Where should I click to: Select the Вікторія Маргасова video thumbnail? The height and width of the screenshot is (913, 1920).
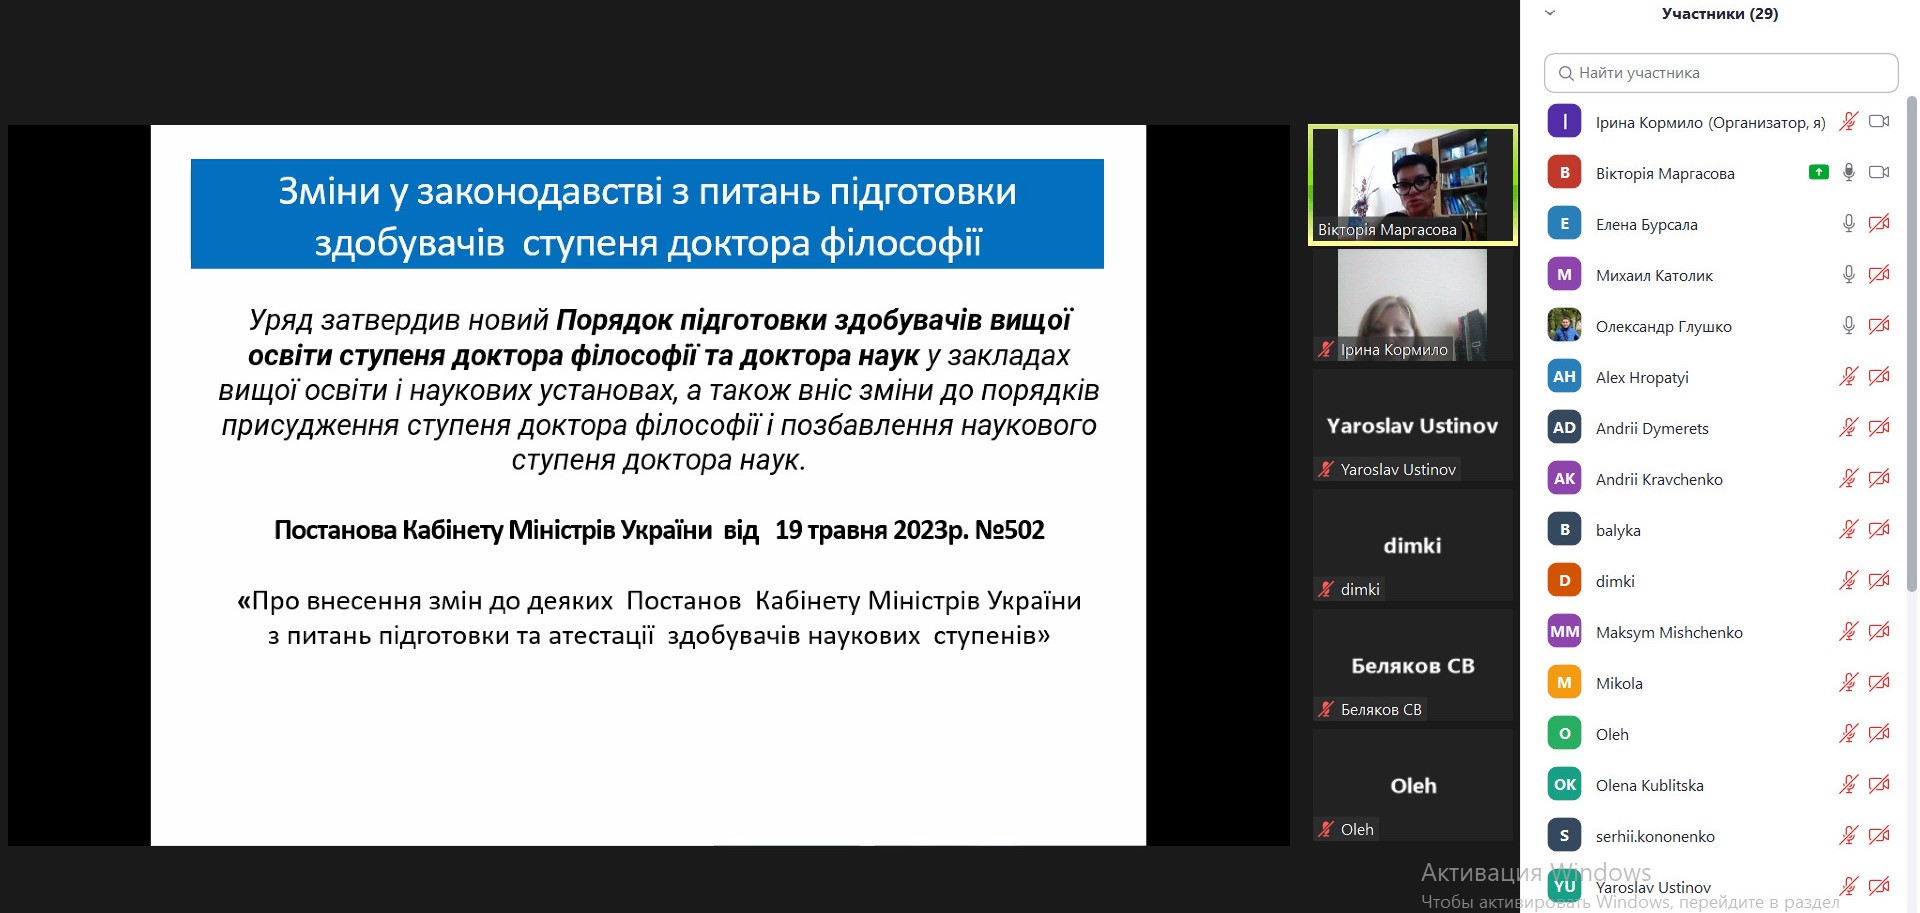pyautogui.click(x=1412, y=185)
